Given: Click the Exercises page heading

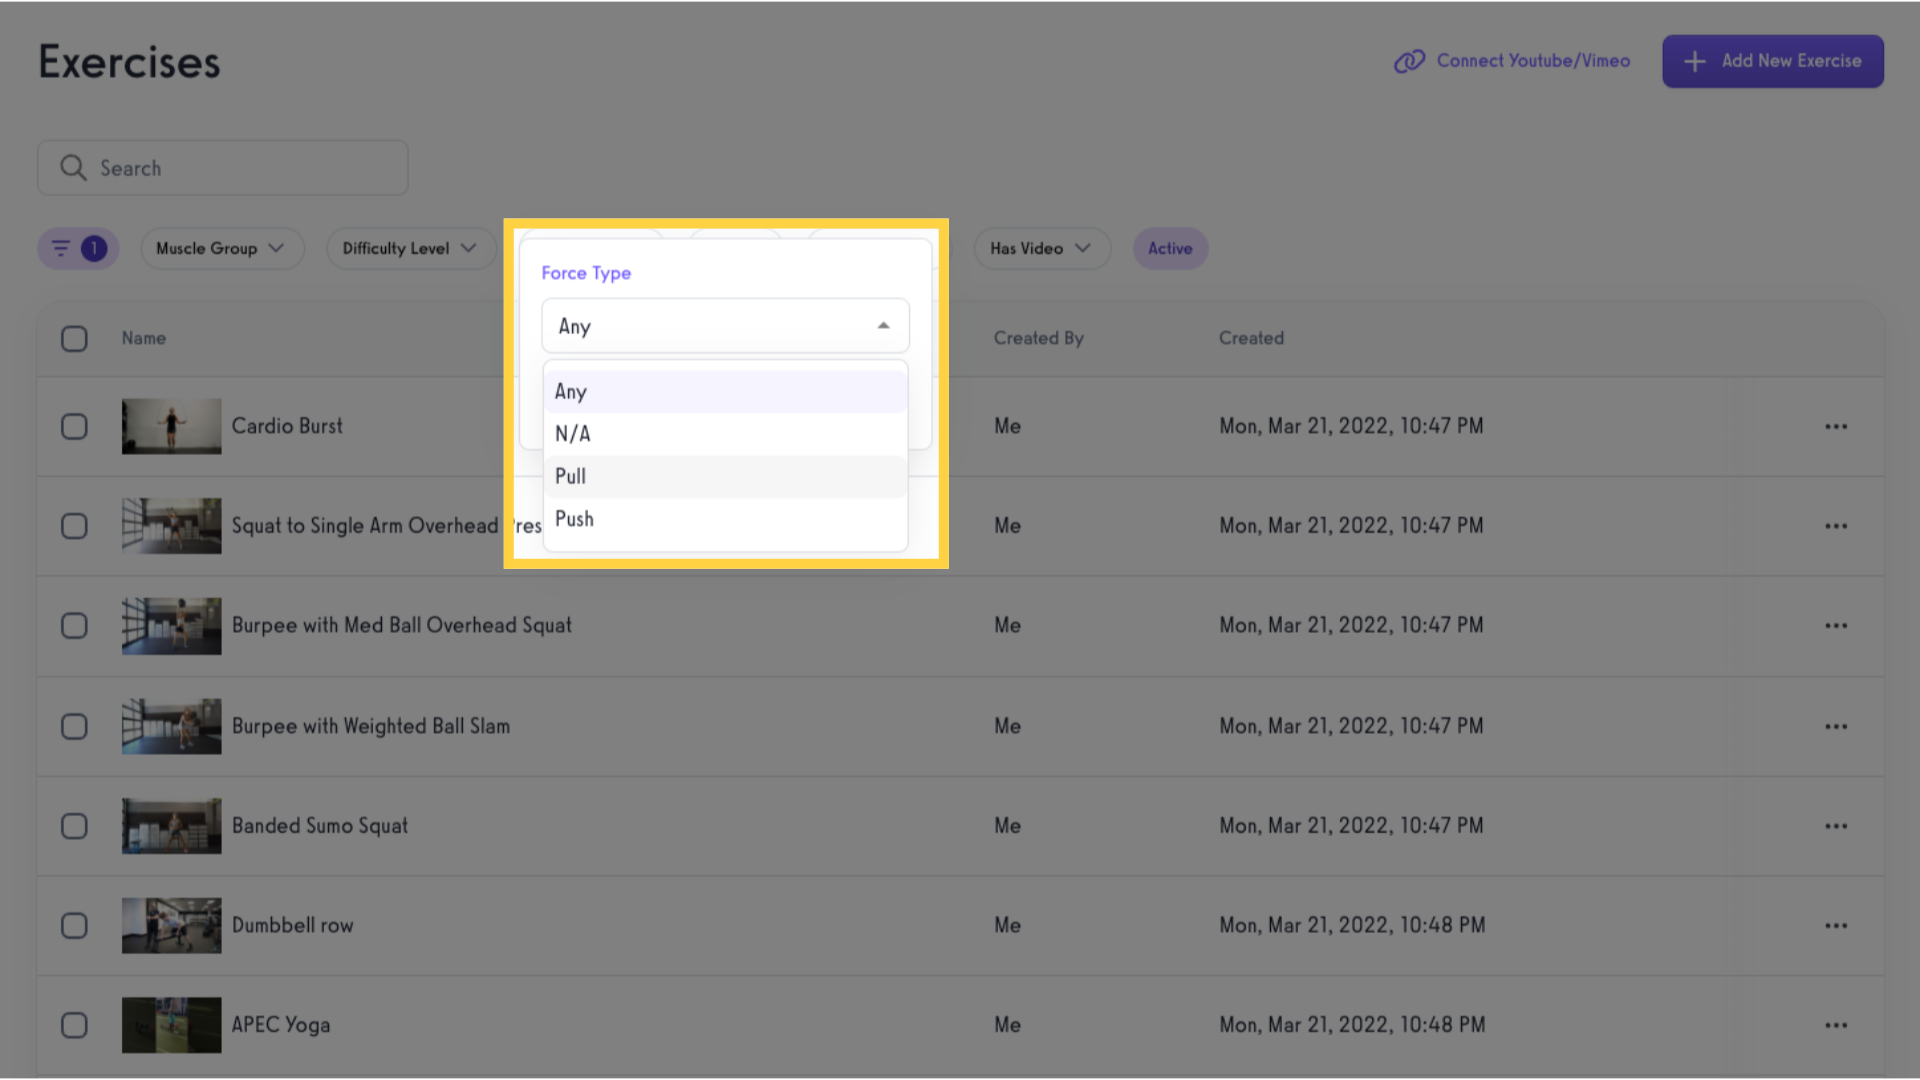Looking at the screenshot, I should [x=129, y=62].
